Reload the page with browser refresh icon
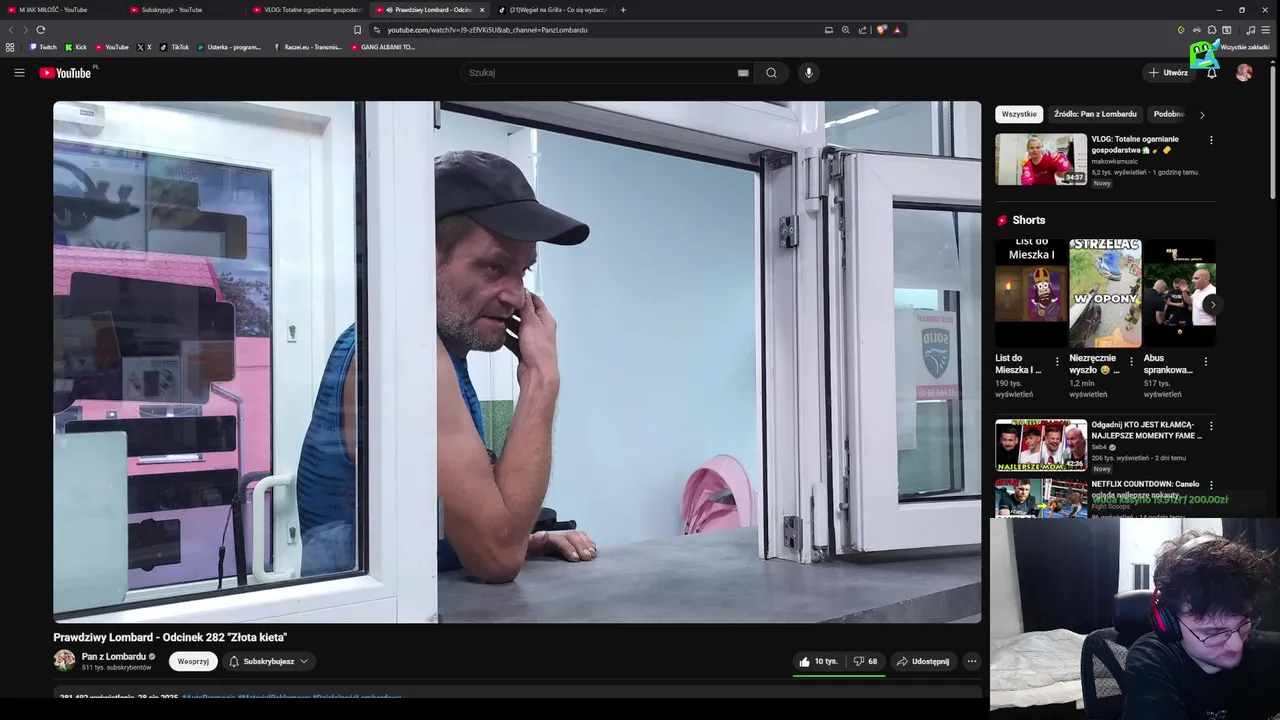Screen dimensions: 1280x720 pyautogui.click(x=40, y=29)
